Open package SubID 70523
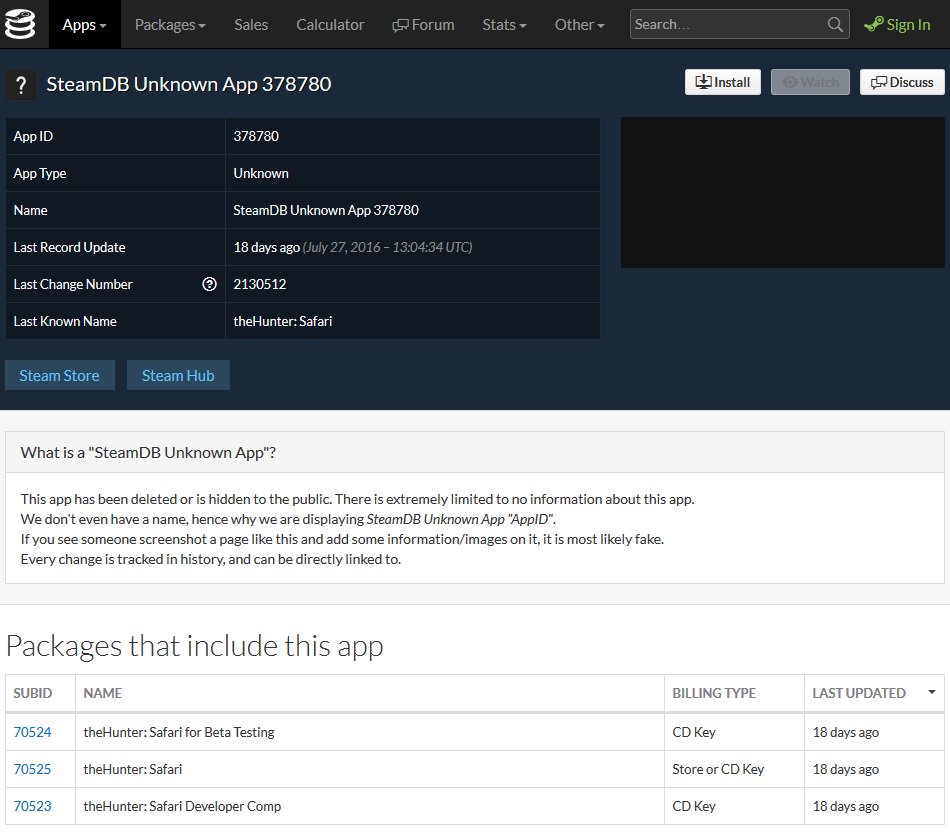This screenshot has width=950, height=832. (x=32, y=806)
